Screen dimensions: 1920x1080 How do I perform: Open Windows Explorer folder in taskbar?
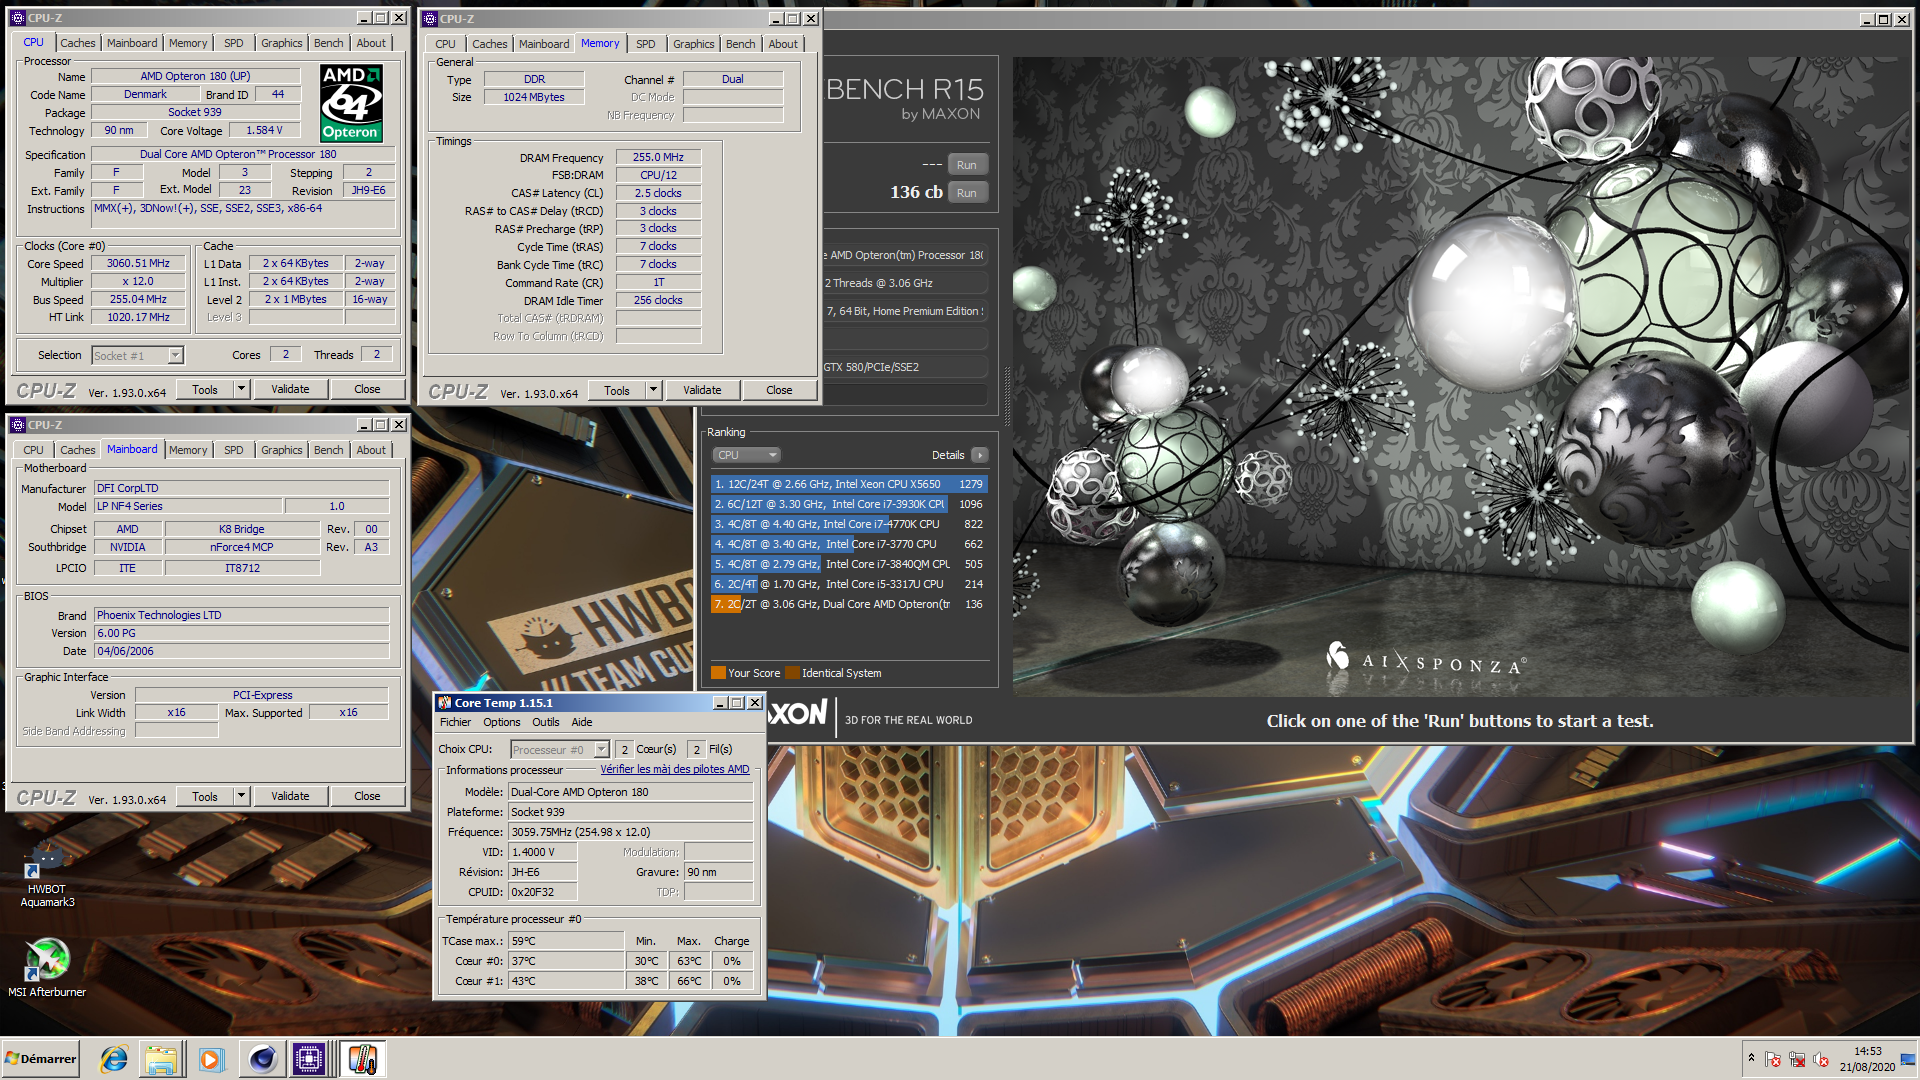(x=161, y=1059)
